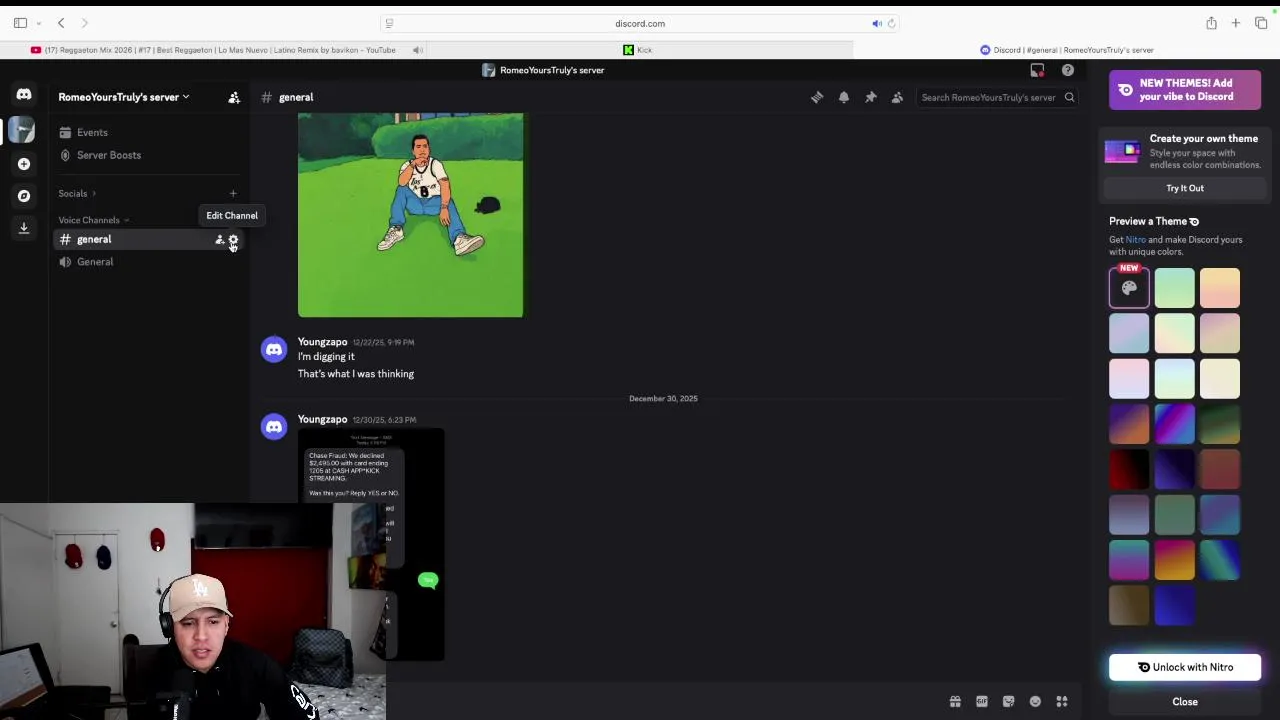Open sticker picker icon
1280x720 pixels.
coord(1009,702)
